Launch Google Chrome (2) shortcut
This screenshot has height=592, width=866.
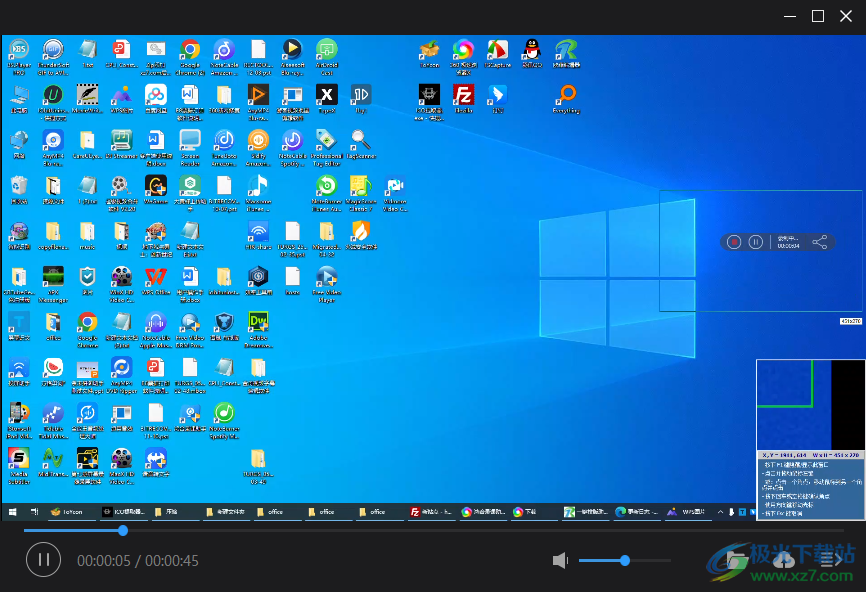point(190,57)
